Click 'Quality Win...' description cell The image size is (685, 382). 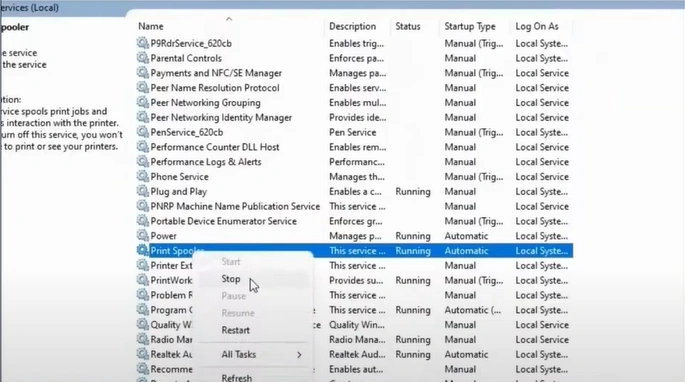click(x=357, y=325)
